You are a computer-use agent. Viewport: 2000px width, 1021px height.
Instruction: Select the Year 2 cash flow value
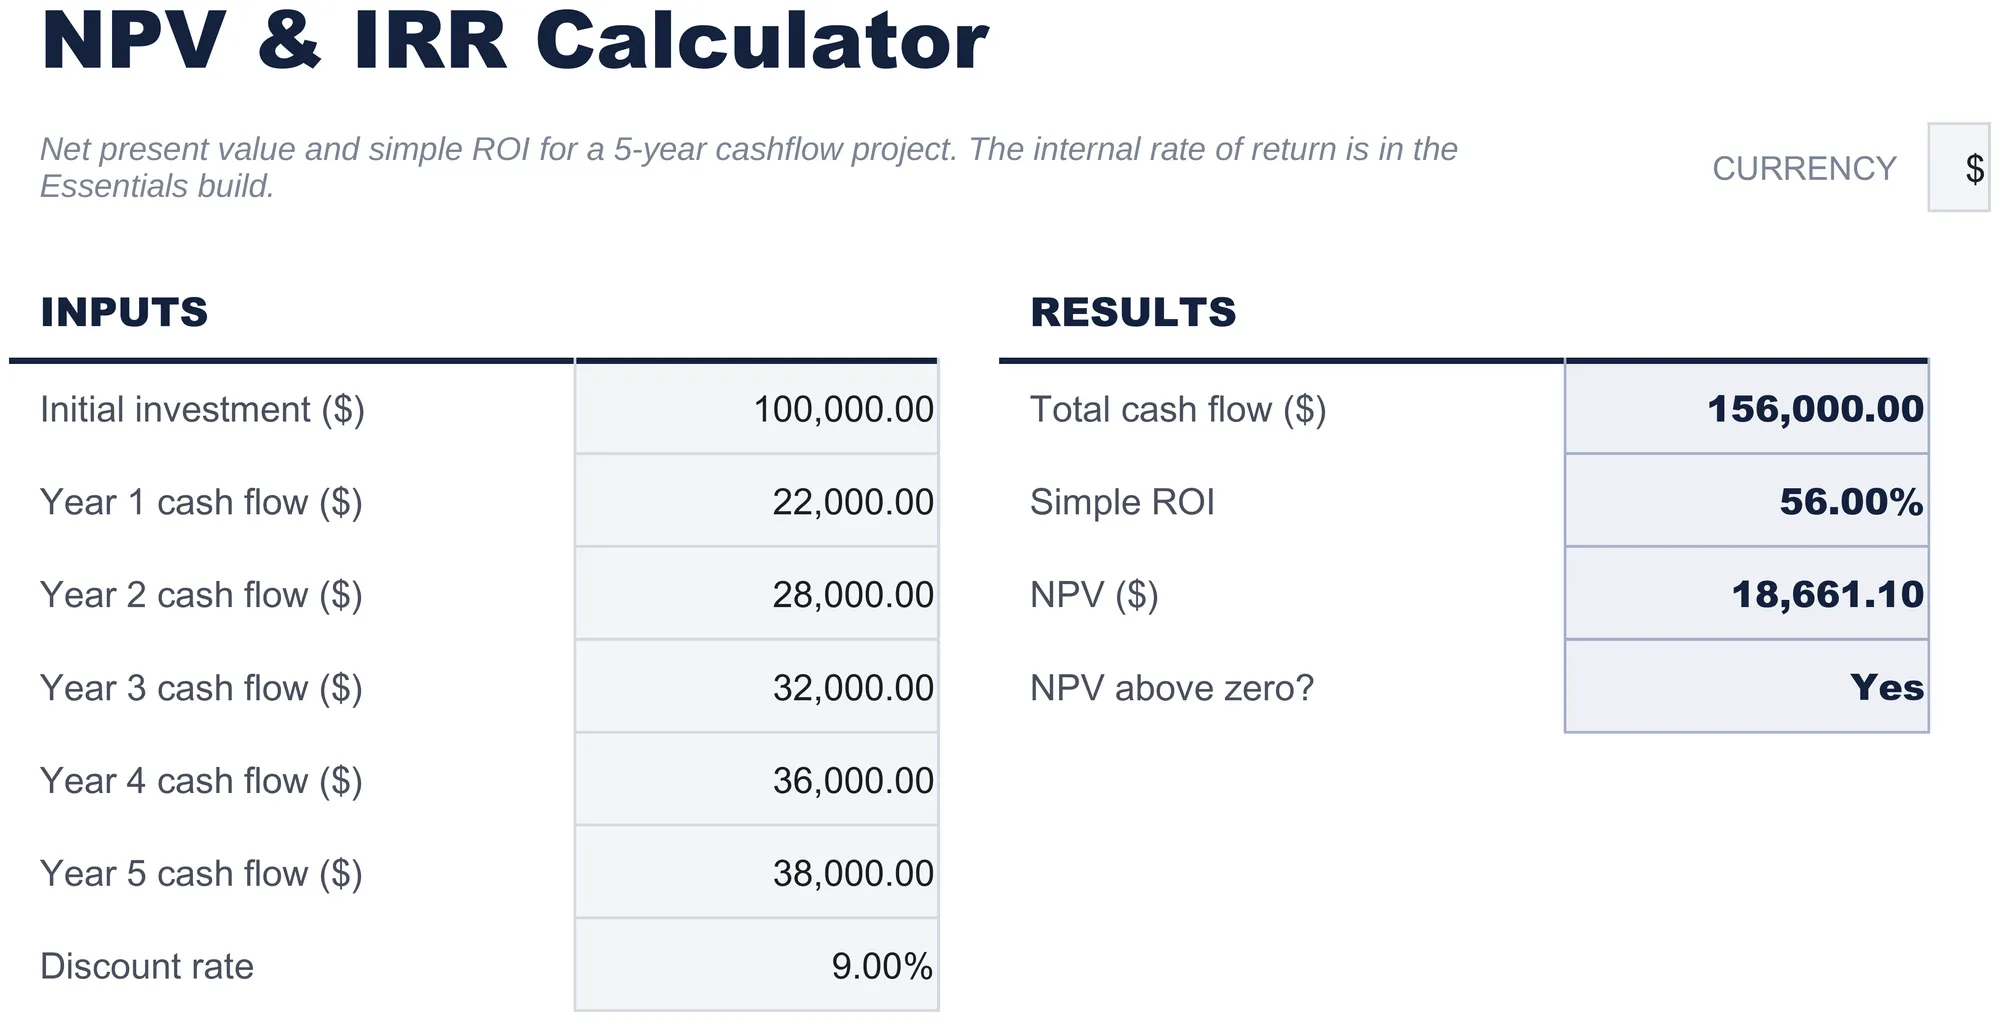(757, 593)
